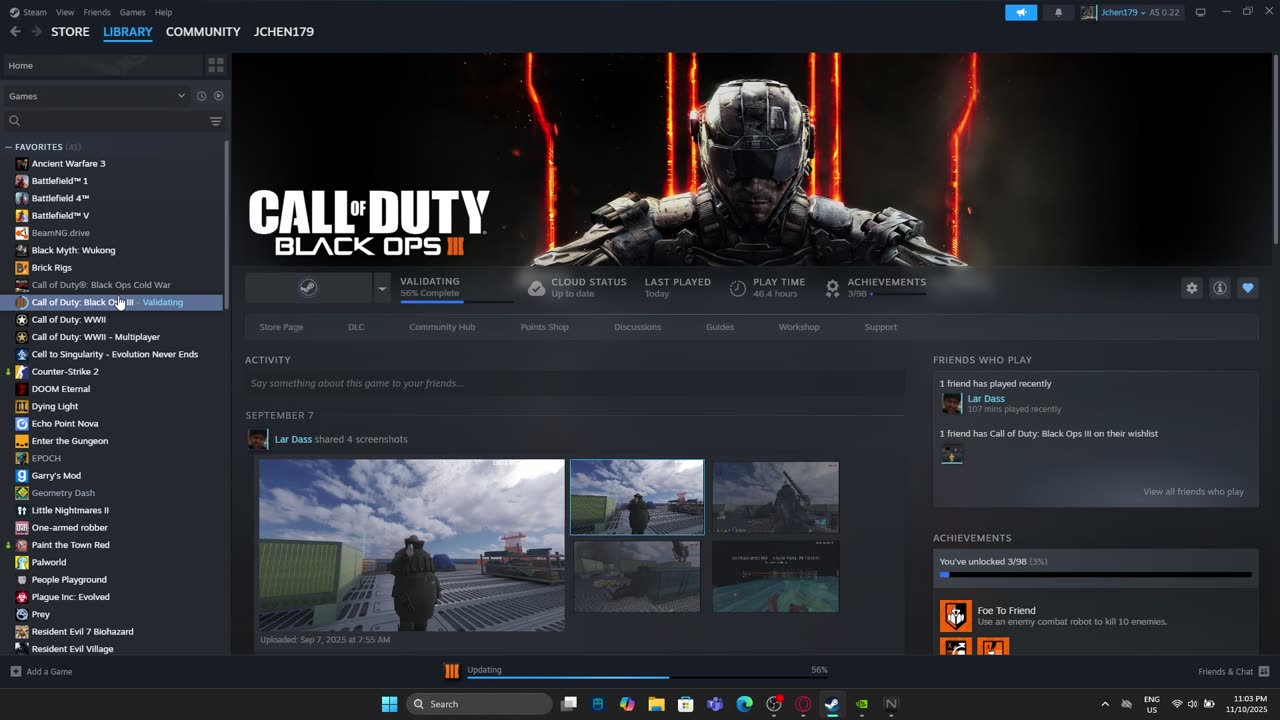
Task: Click View all friends who play
Action: (1193, 492)
